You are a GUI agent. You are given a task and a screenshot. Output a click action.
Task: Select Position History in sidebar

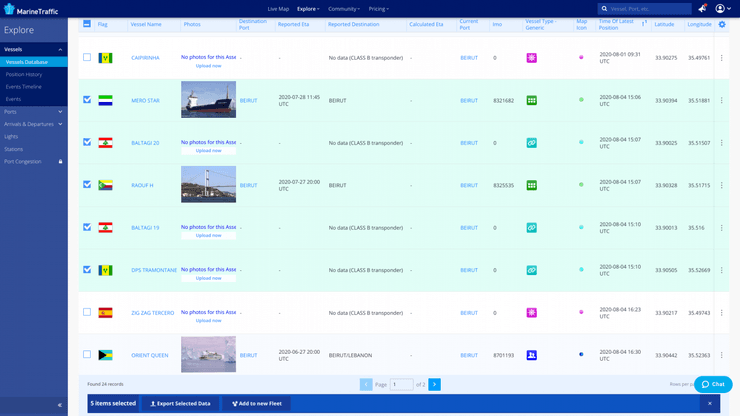tap(24, 74)
